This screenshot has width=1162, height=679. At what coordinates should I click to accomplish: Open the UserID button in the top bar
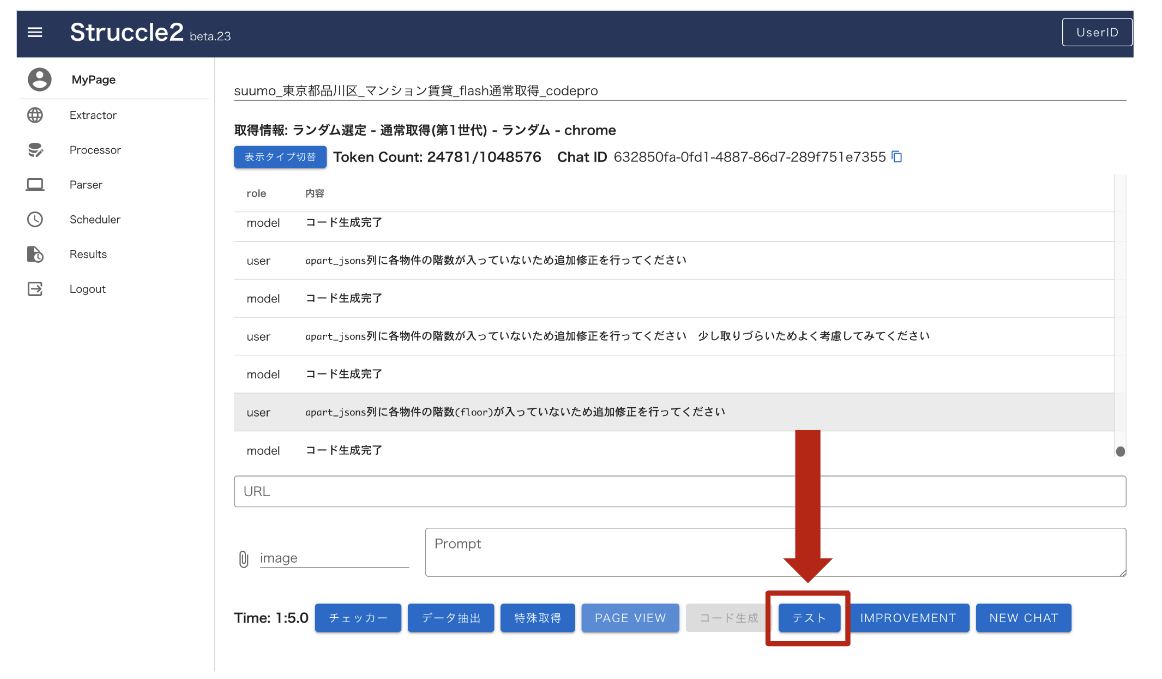(x=1097, y=31)
